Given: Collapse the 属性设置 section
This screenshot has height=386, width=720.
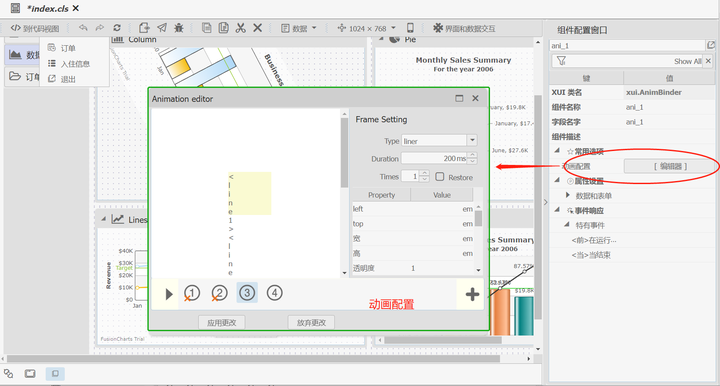Looking at the screenshot, I should pyautogui.click(x=557, y=180).
